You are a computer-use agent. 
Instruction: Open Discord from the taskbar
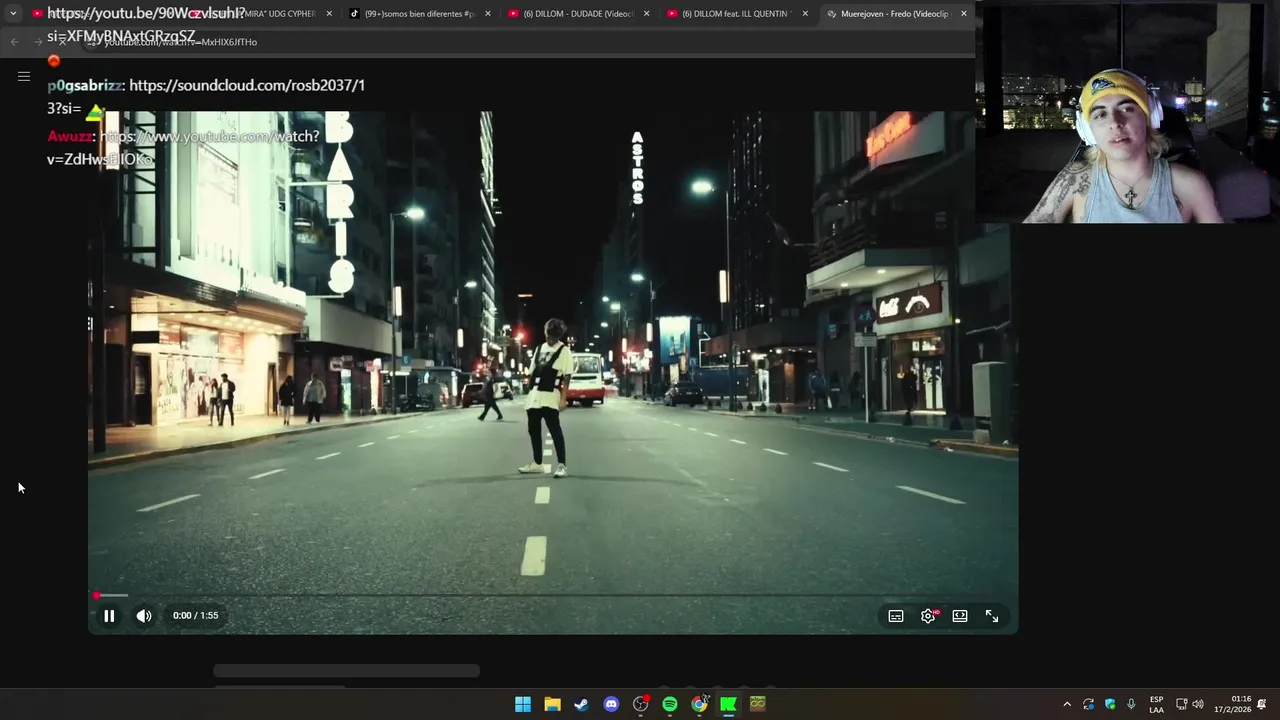pos(611,704)
